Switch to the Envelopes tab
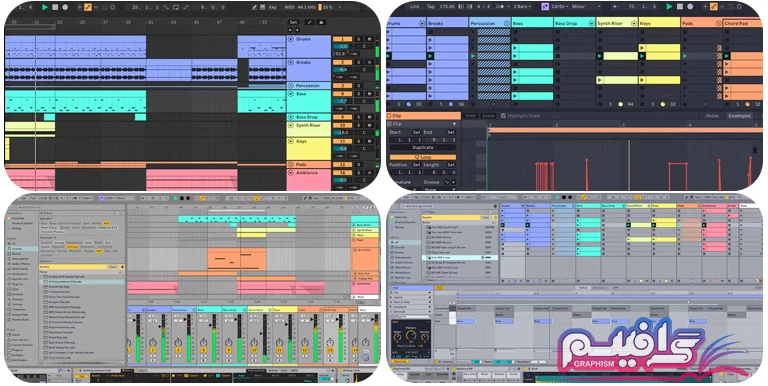768x386 pixels. pos(739,116)
